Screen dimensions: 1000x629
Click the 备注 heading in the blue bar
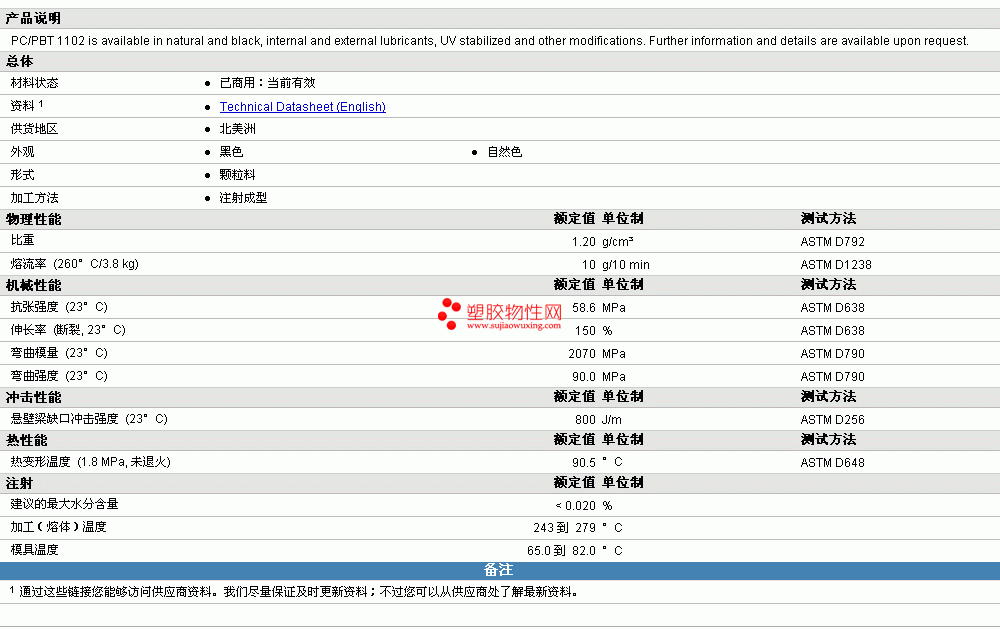(499, 570)
